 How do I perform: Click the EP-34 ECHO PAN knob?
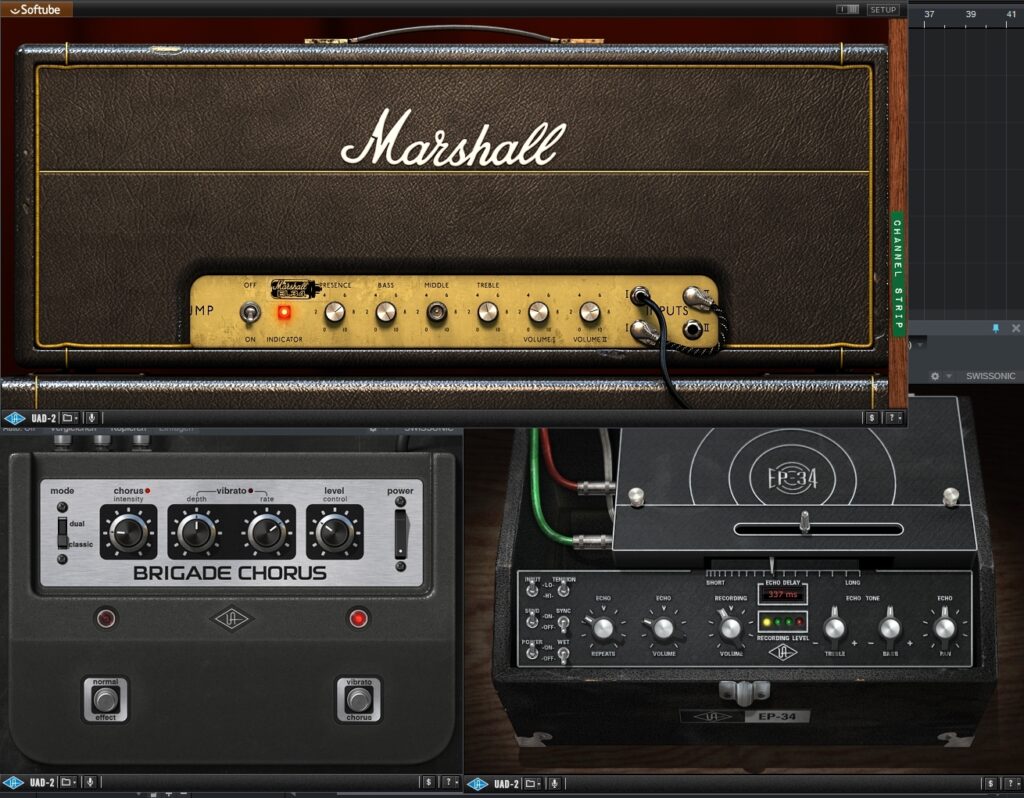click(944, 628)
